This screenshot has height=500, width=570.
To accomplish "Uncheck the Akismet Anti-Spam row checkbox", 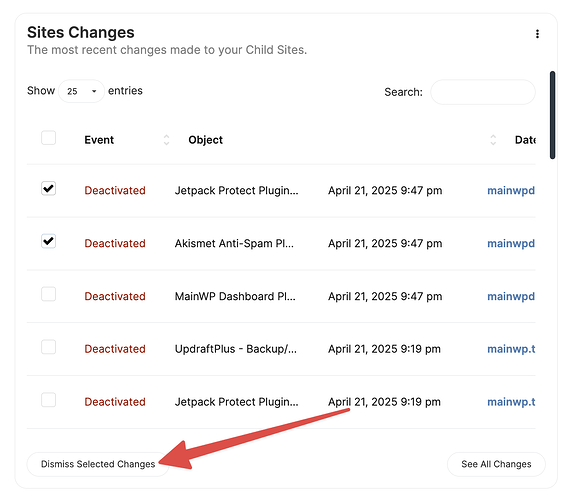I will (x=48, y=241).
